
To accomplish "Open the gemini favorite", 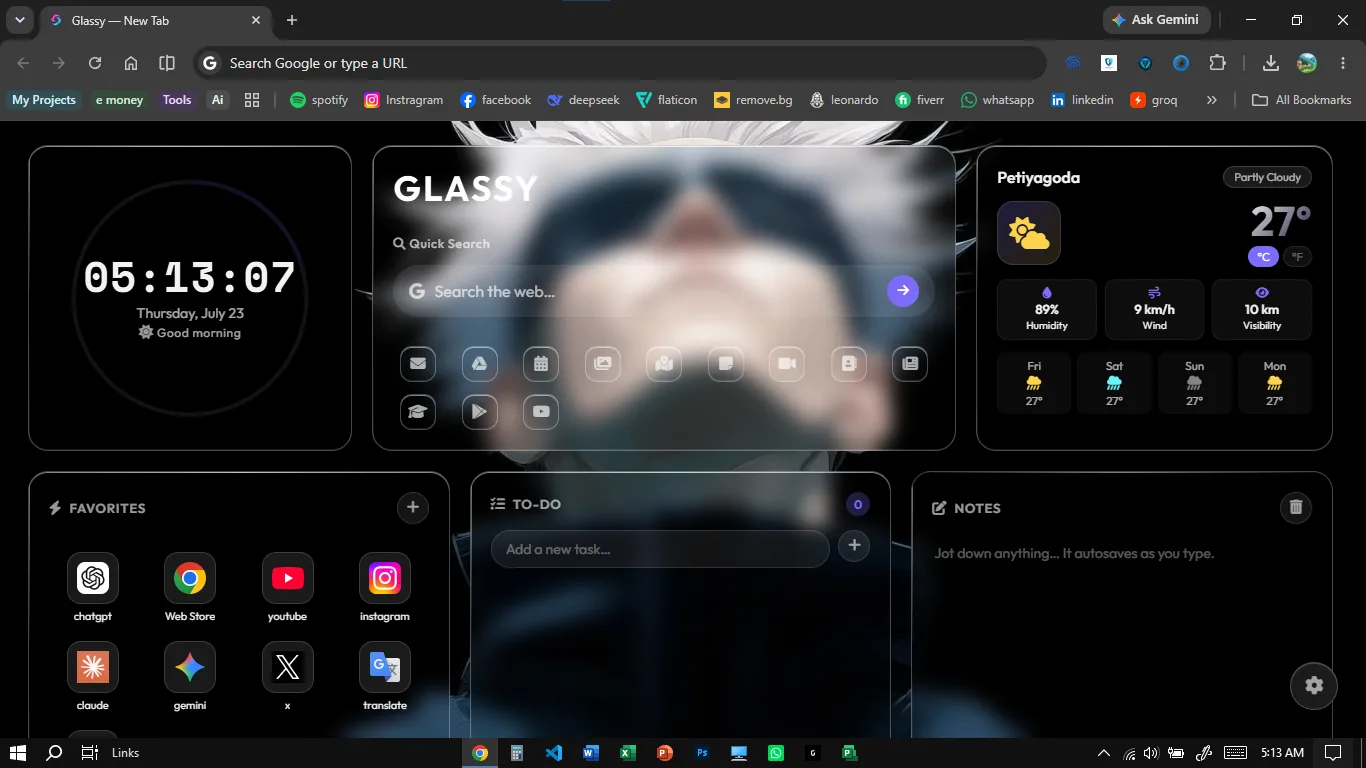I will click(x=190, y=677).
